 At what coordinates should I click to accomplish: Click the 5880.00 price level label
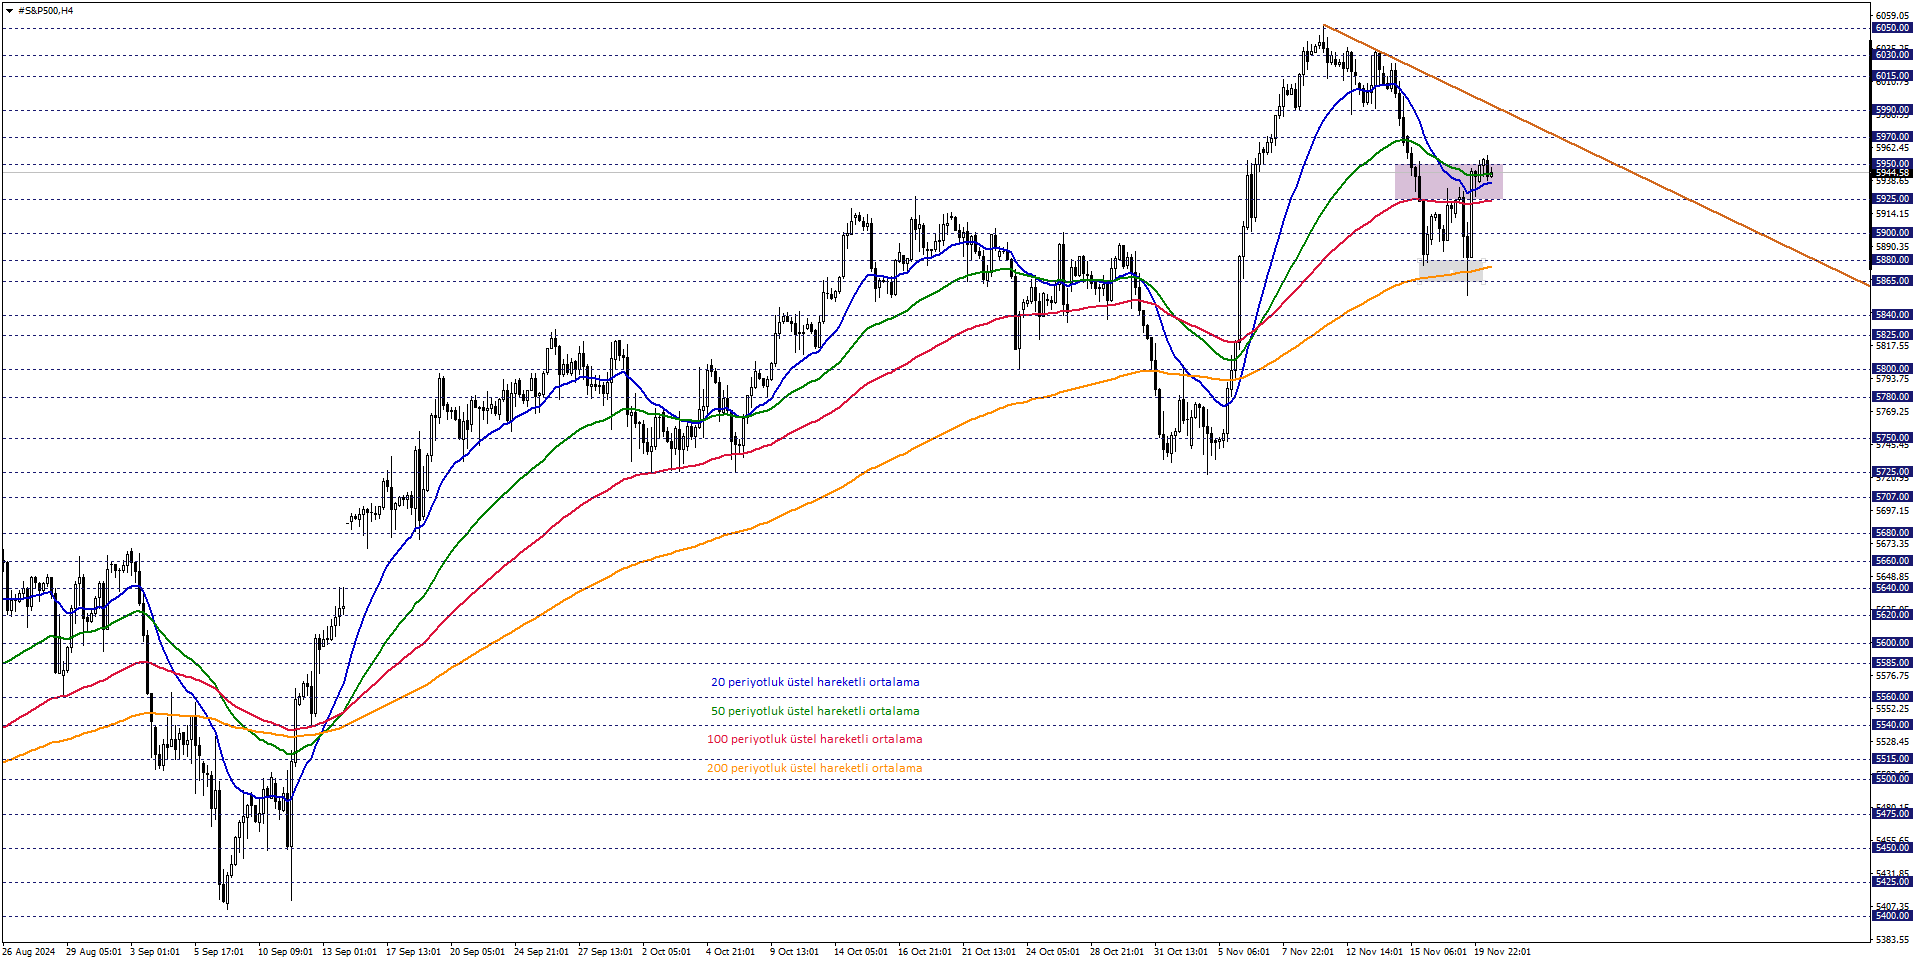(x=1892, y=260)
